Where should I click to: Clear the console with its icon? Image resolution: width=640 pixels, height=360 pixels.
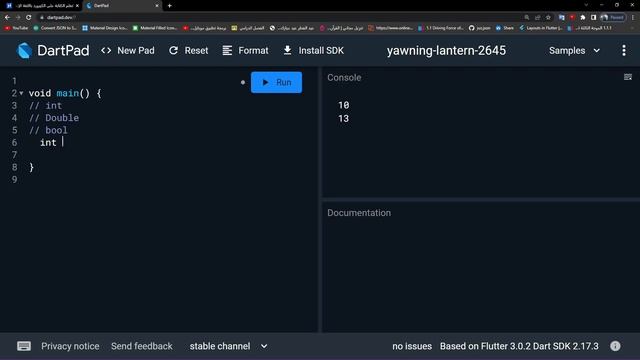click(x=628, y=77)
